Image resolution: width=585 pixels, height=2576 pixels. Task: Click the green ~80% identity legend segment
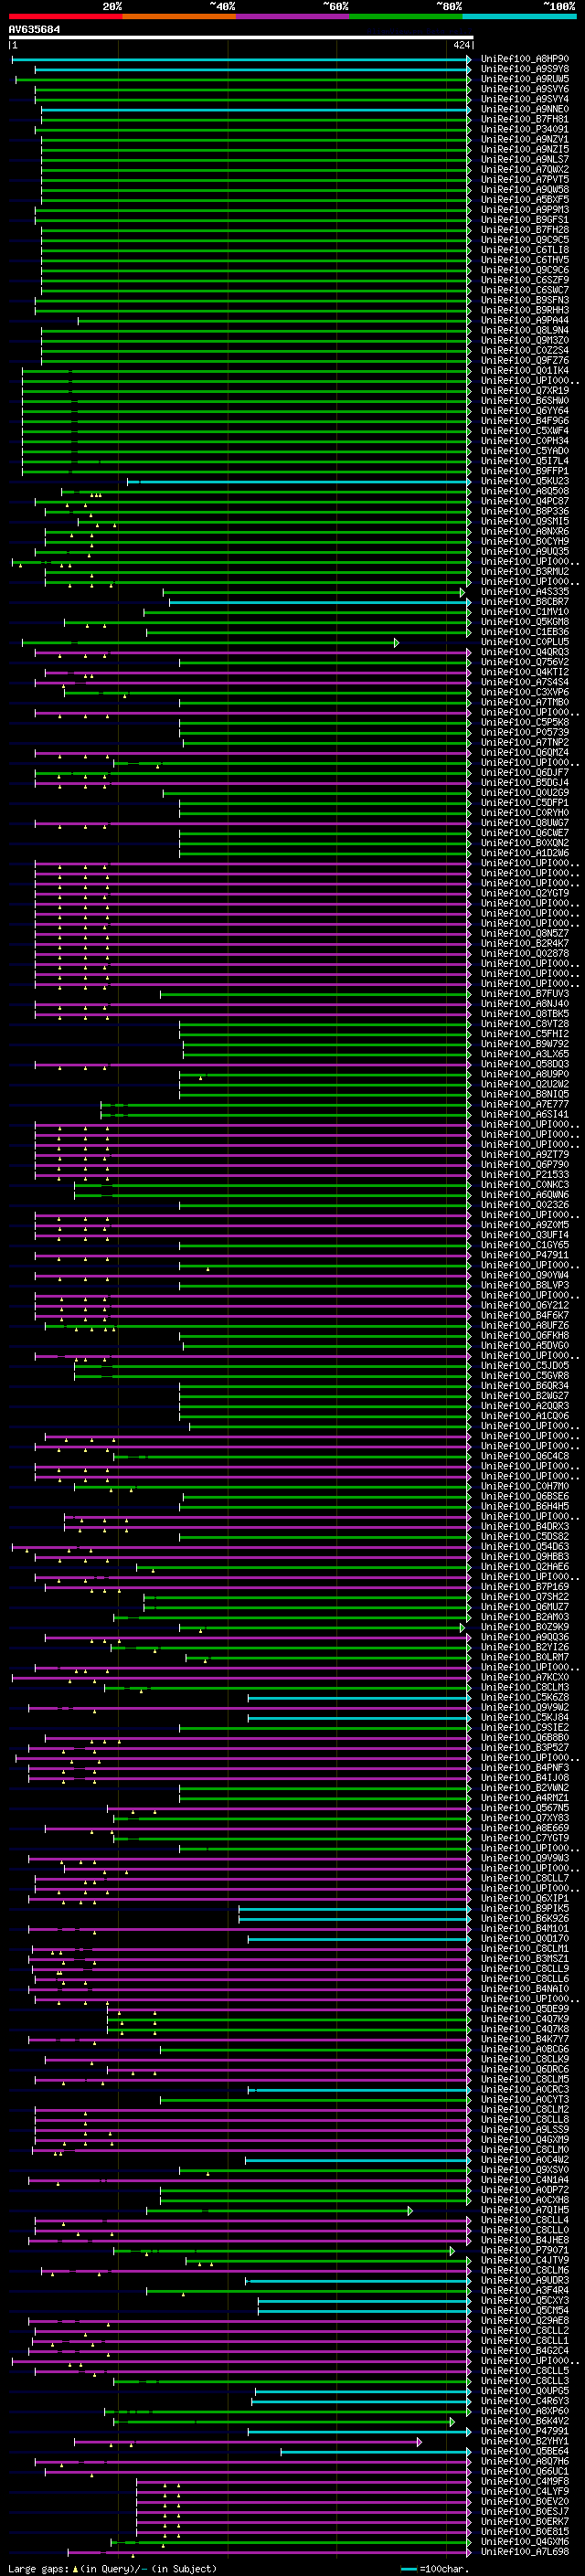coord(406,16)
